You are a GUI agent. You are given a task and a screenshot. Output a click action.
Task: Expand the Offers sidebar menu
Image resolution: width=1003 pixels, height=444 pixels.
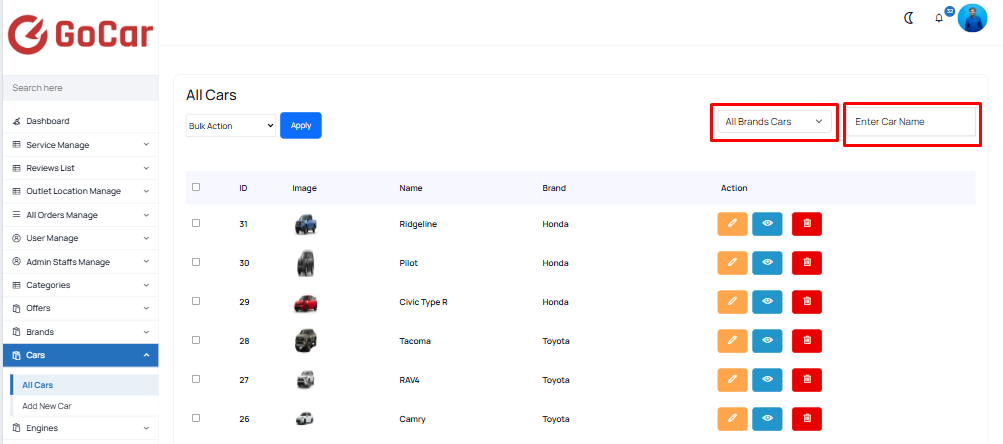81,308
